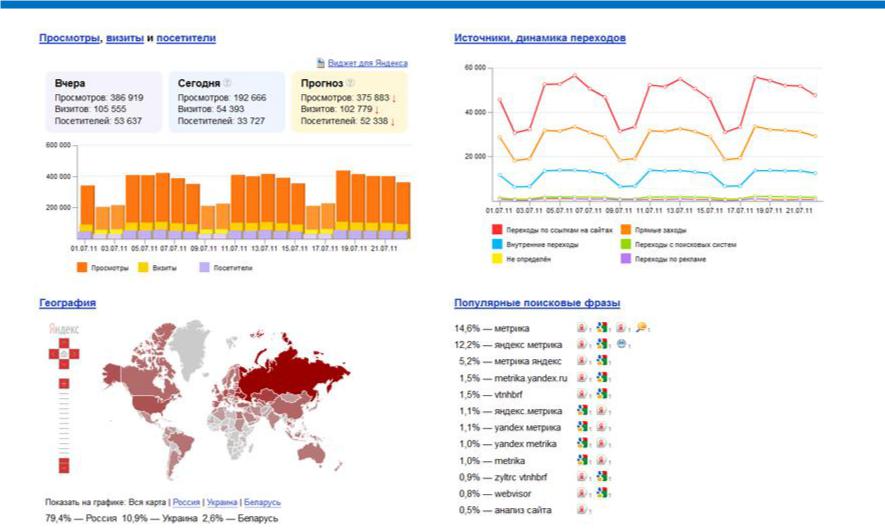
Task: Click 'Посетителей: 52 338' forecast value
Action: click(x=345, y=121)
